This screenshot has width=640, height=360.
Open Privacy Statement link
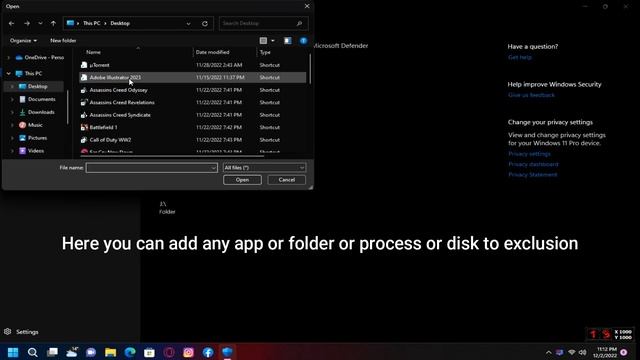(533, 174)
